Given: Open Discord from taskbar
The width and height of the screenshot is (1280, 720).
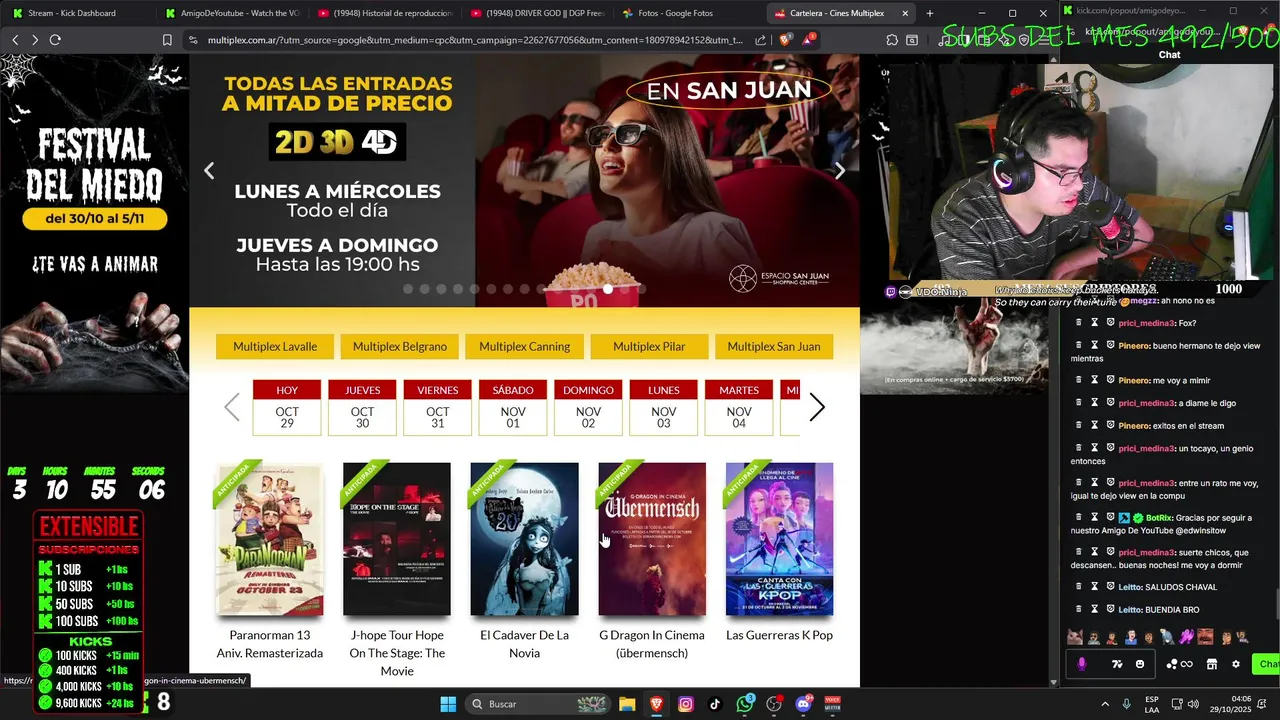Looking at the screenshot, I should click(x=803, y=704).
